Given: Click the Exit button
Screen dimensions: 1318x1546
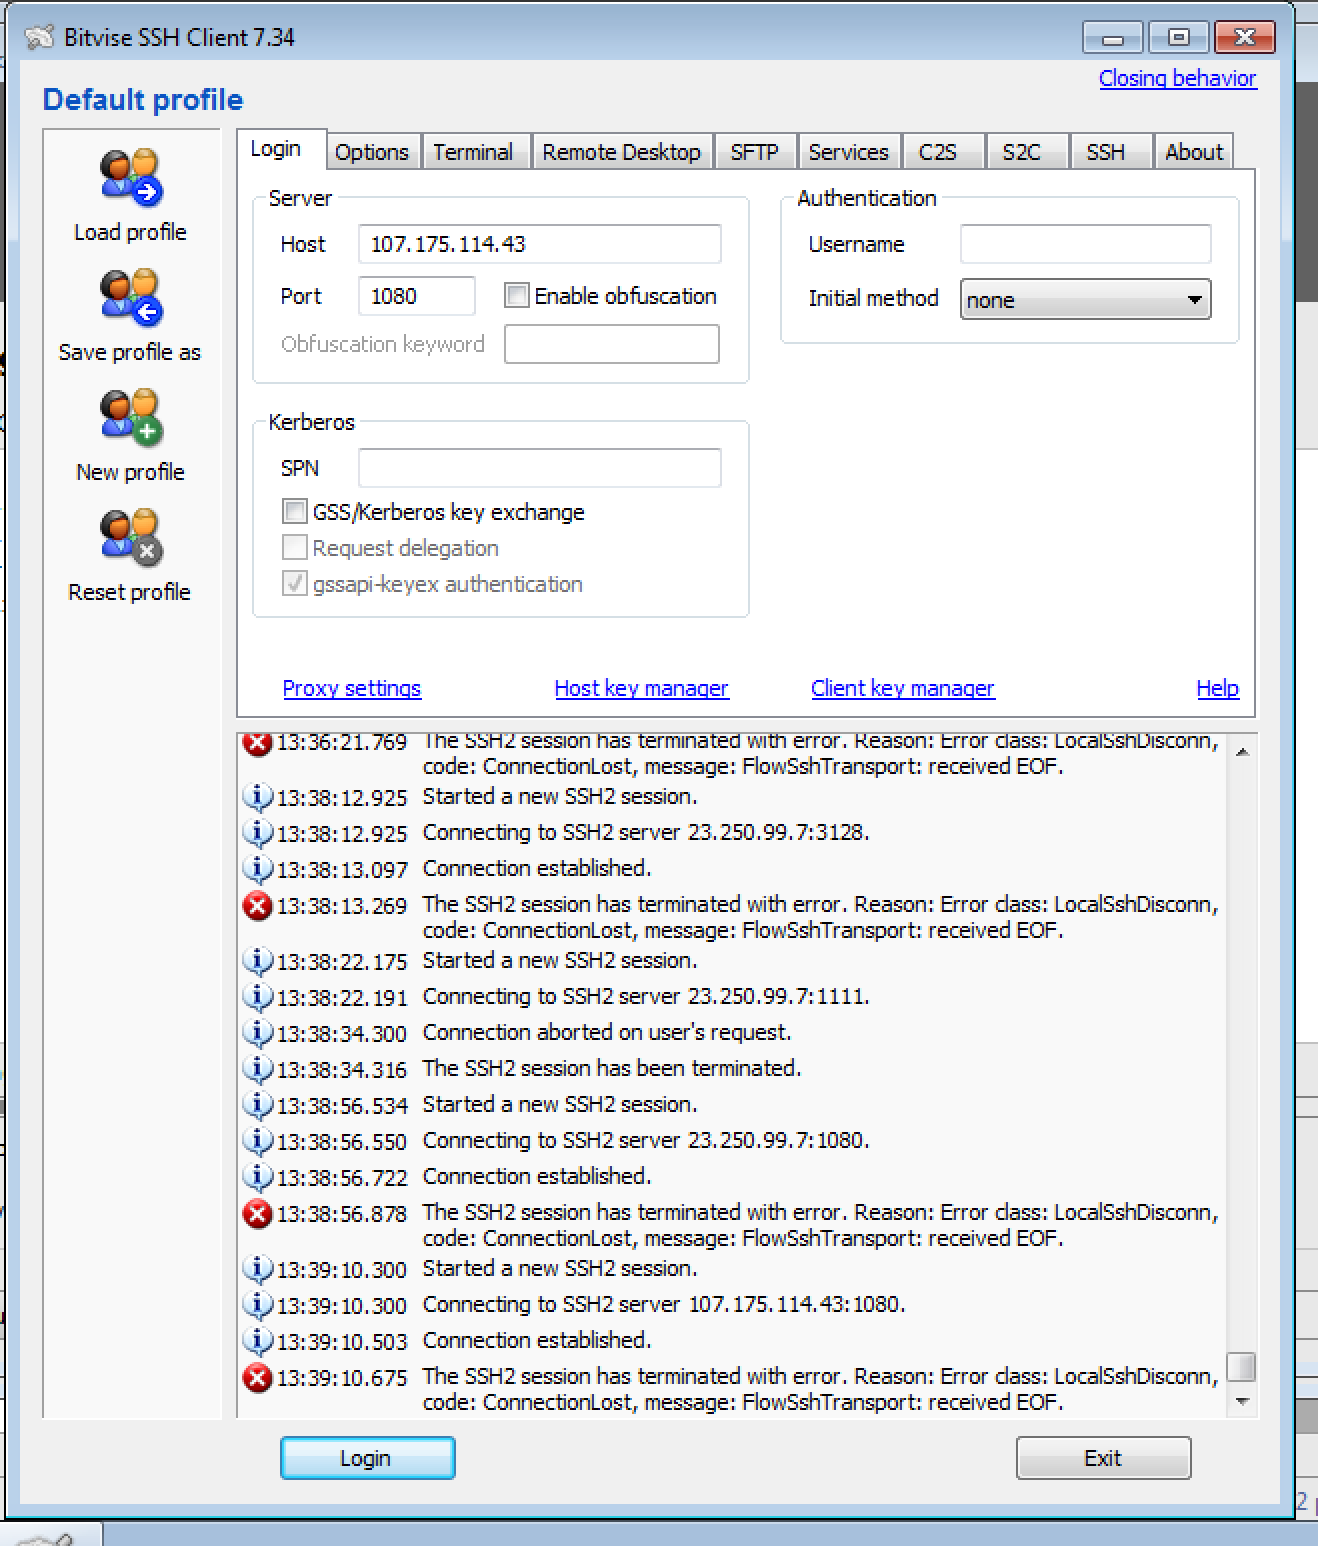Looking at the screenshot, I should (x=1103, y=1458).
